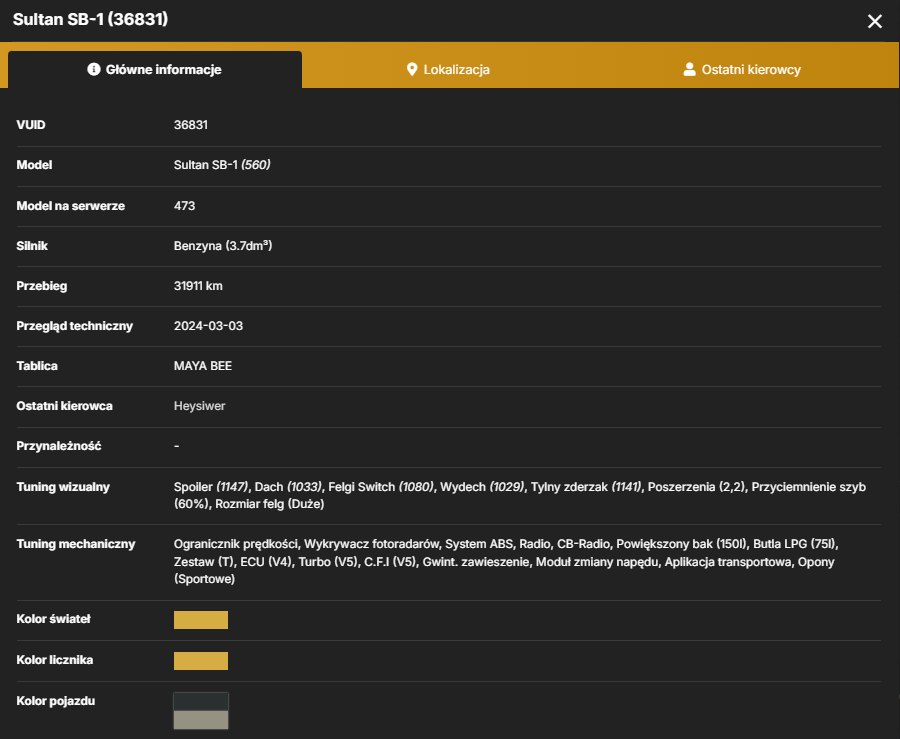
Task: Click the "Przebieg" row label
Action: click(x=42, y=286)
